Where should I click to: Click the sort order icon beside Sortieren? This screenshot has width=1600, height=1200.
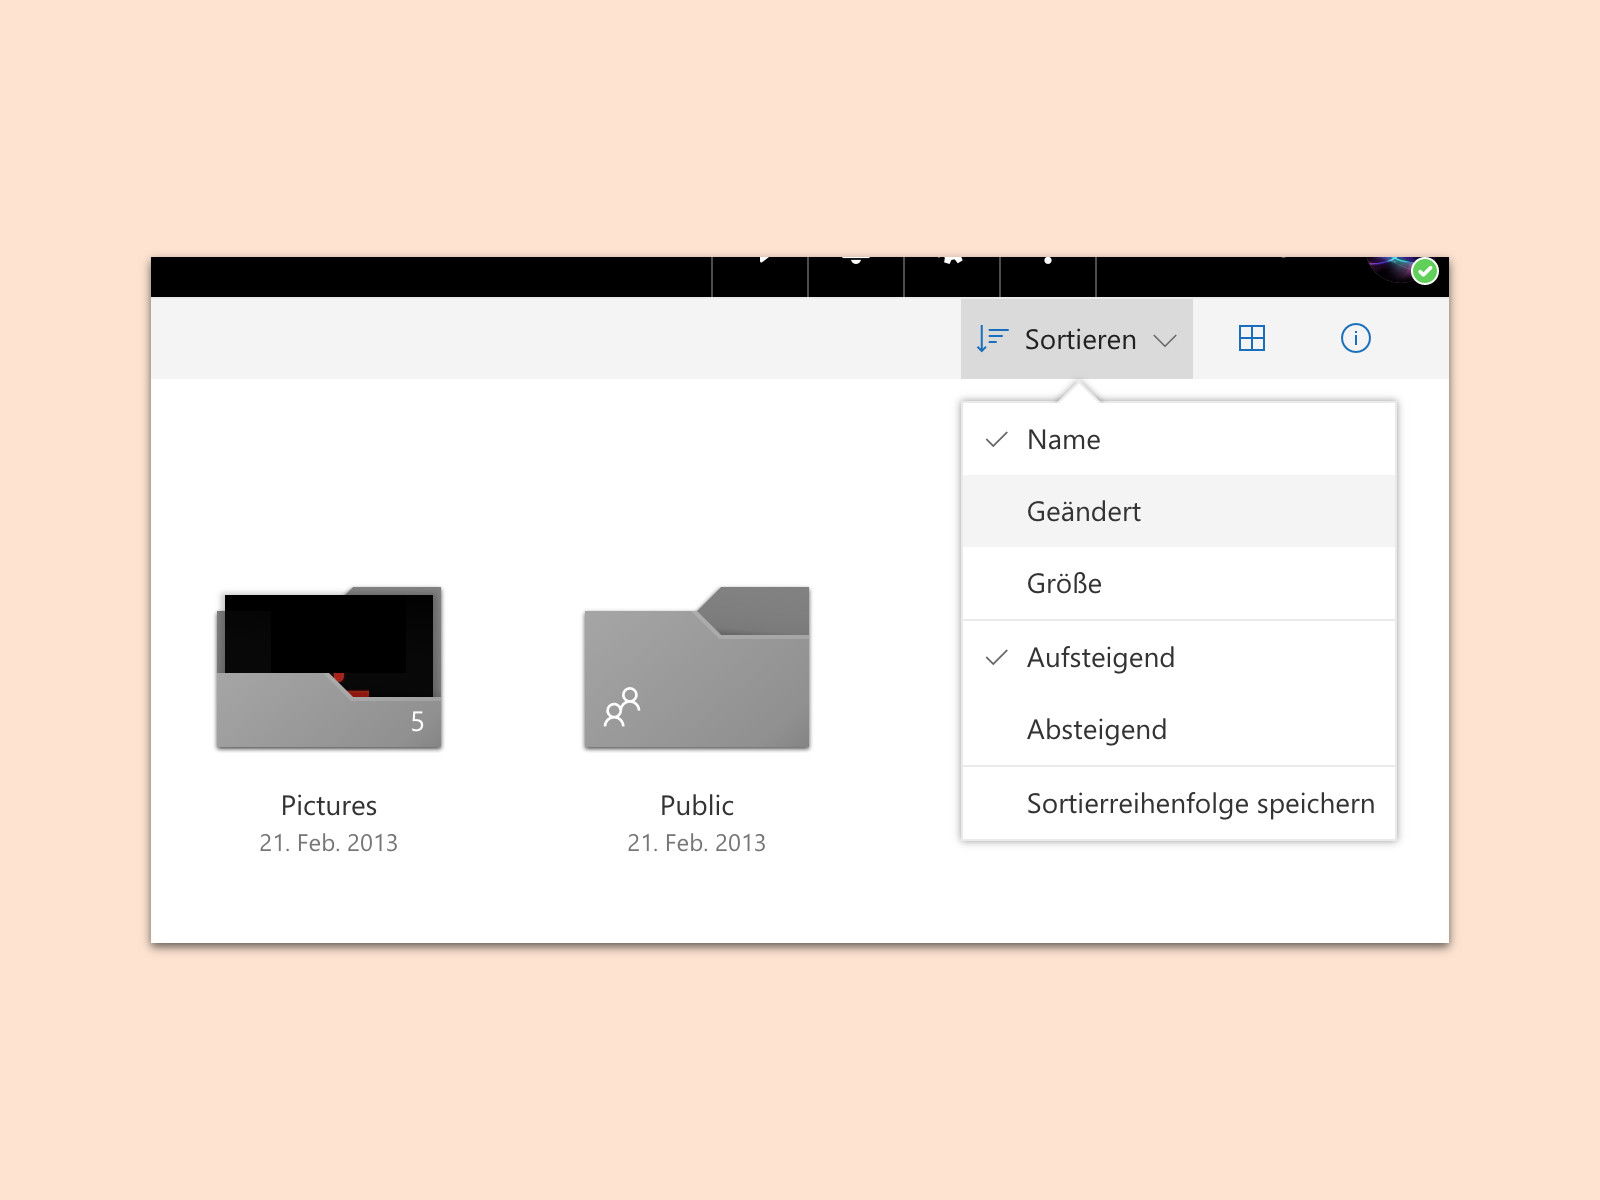[992, 339]
